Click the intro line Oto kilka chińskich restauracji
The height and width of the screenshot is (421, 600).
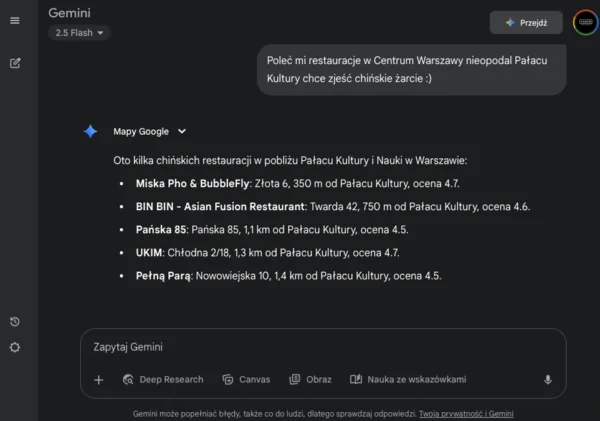(290, 160)
